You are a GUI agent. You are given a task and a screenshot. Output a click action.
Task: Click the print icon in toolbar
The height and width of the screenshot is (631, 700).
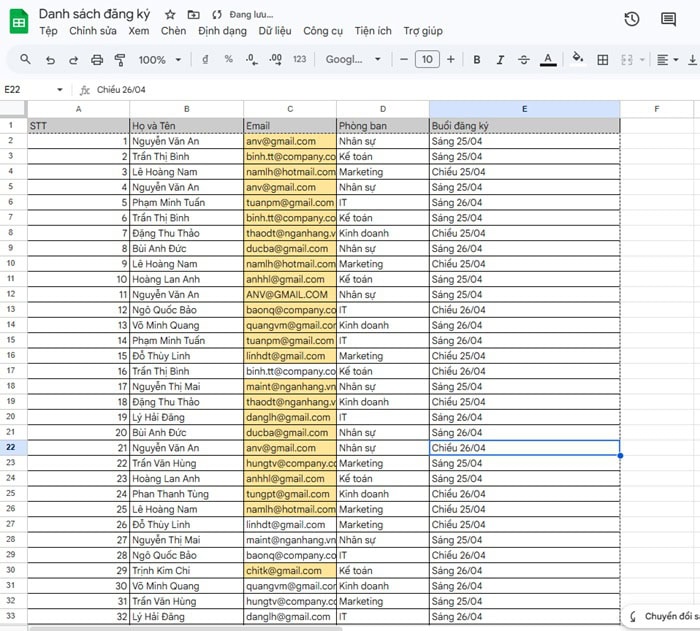tap(97, 60)
